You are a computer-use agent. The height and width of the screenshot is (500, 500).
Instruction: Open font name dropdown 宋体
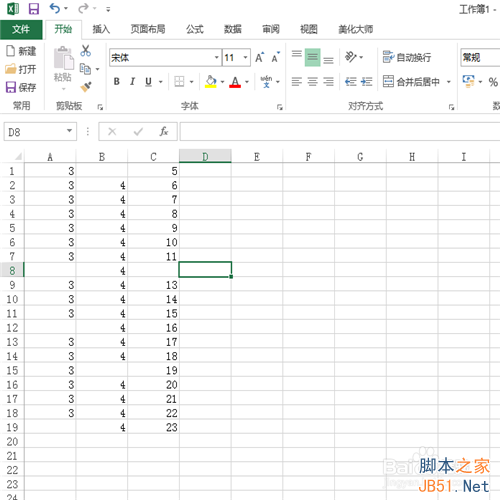coord(217,57)
